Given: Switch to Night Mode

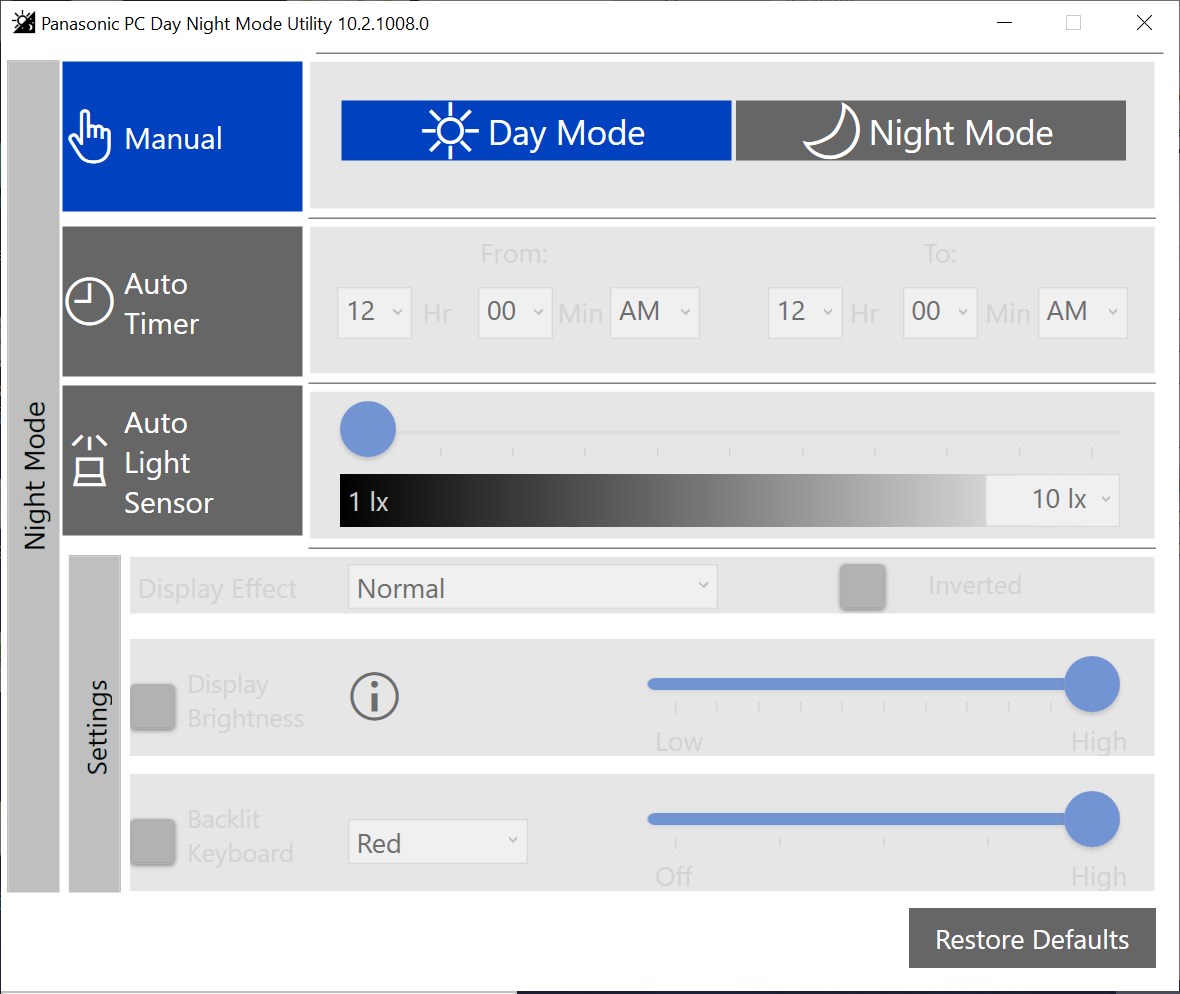Looking at the screenshot, I should pos(931,131).
